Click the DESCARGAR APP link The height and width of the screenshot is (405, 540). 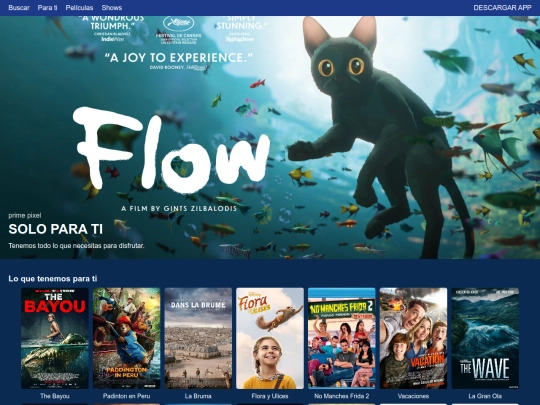coord(502,8)
